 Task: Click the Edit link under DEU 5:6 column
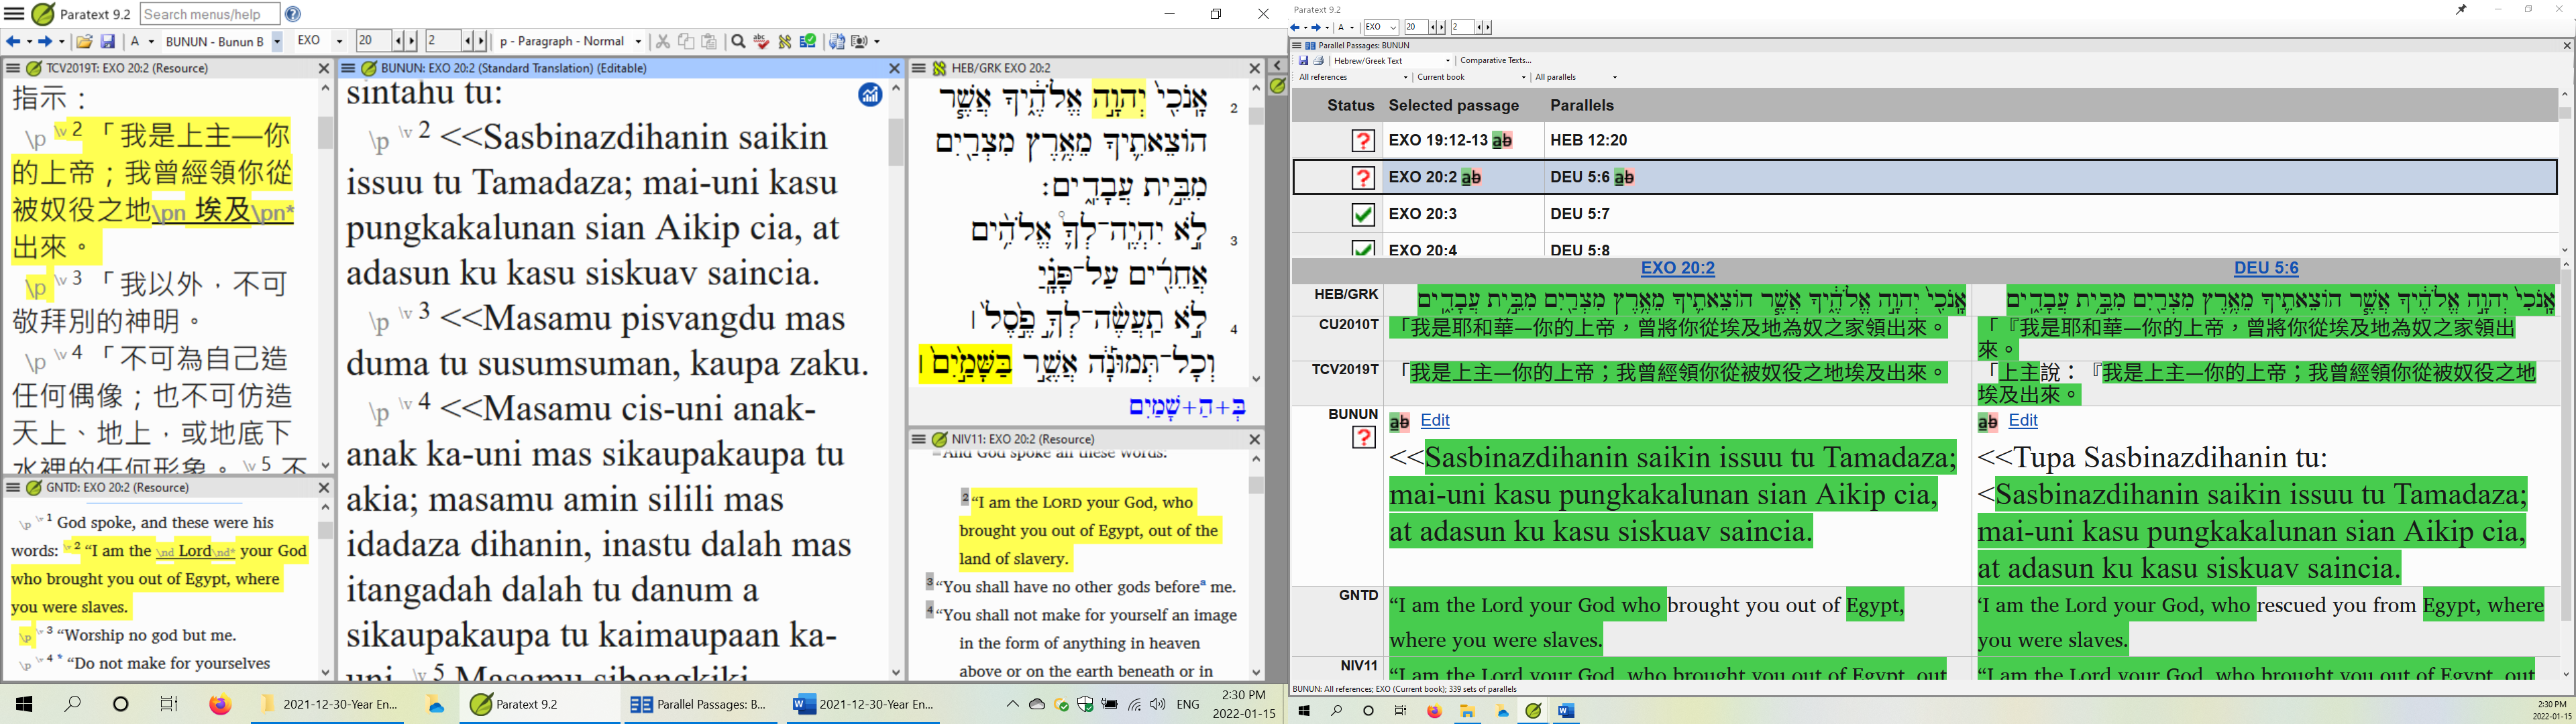pyautogui.click(x=2023, y=421)
